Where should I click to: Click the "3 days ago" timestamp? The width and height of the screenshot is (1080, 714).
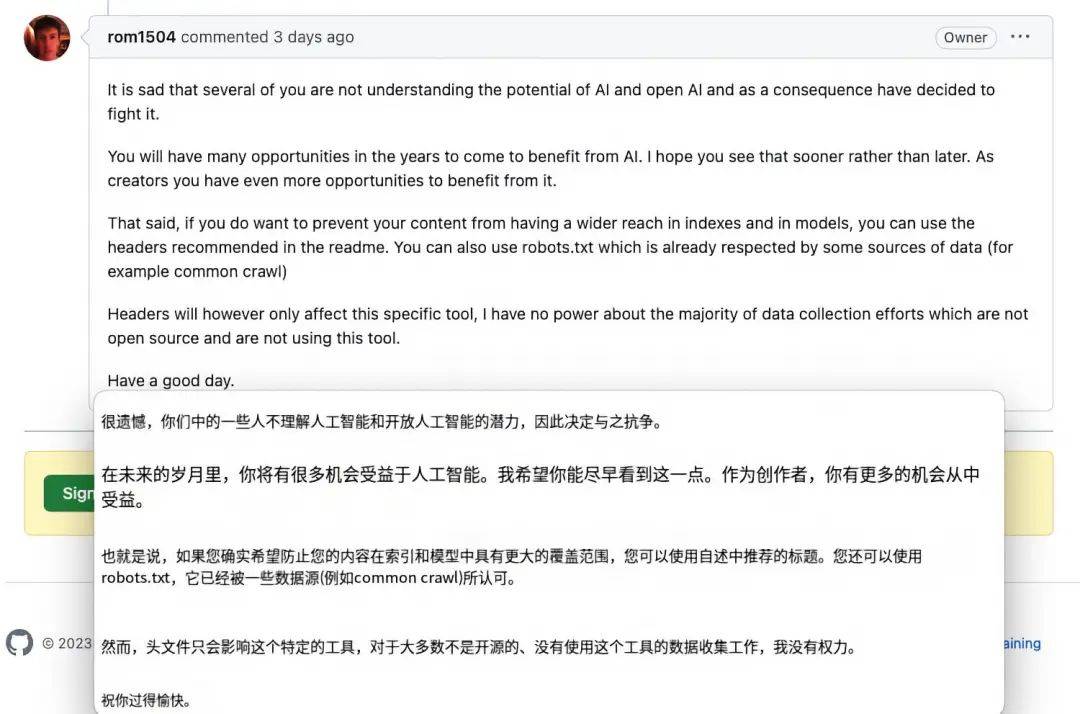(x=313, y=37)
